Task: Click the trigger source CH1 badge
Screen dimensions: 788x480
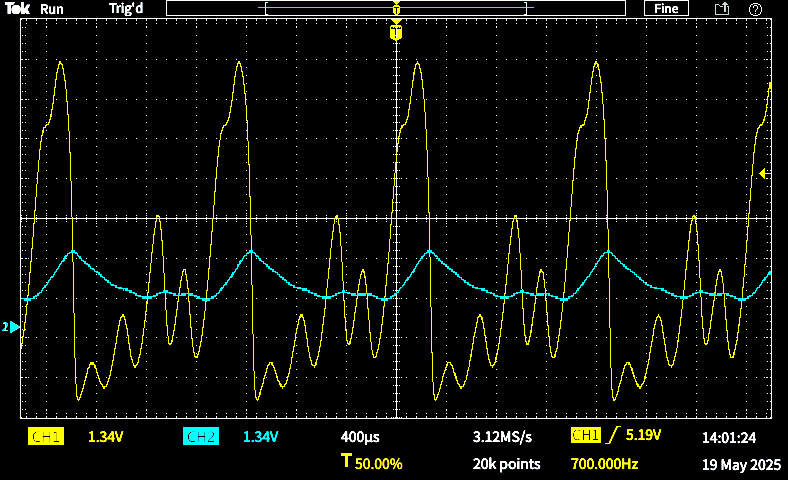Action: click(x=584, y=436)
